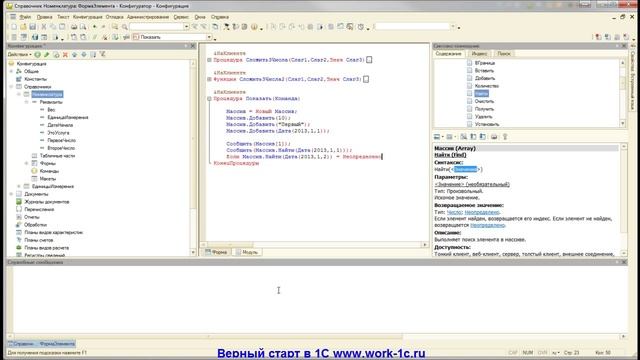Click the red Delete icon in Конфигурация panel
The image size is (640, 360).
click(x=65, y=54)
